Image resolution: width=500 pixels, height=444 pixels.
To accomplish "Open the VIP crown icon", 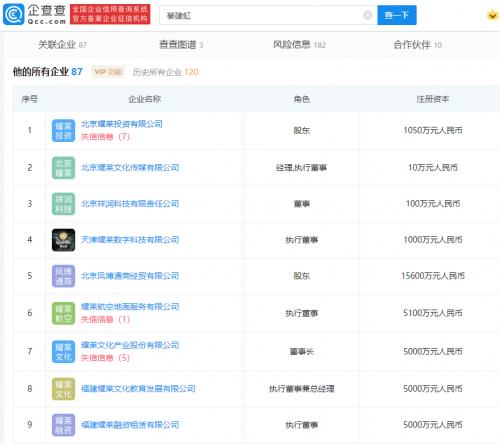I will tap(492, 15).
